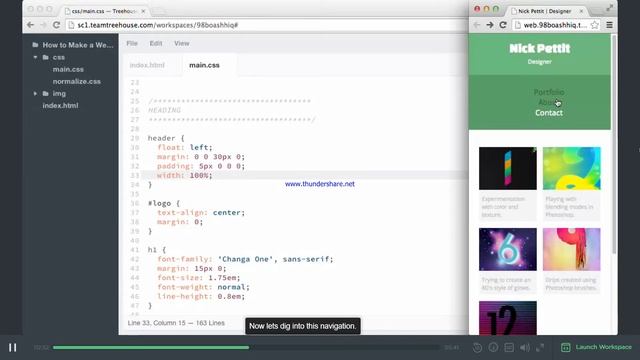This screenshot has height=360, width=640.
Task: Click the Nick Pettit logo heading in preview
Action: (540, 49)
